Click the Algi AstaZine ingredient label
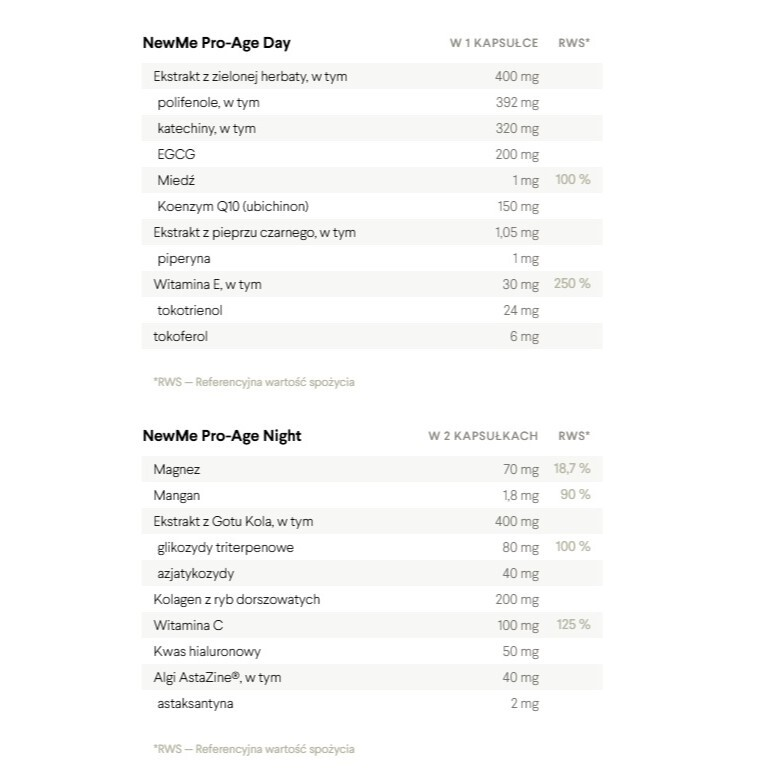Screen dimensions: 777x777 pyautogui.click(x=217, y=677)
